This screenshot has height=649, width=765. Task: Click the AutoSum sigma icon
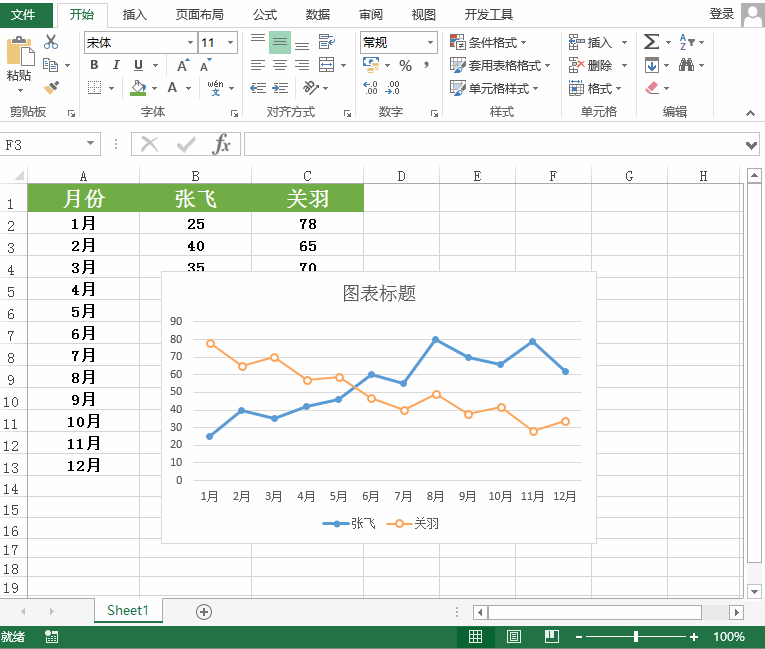pos(651,42)
